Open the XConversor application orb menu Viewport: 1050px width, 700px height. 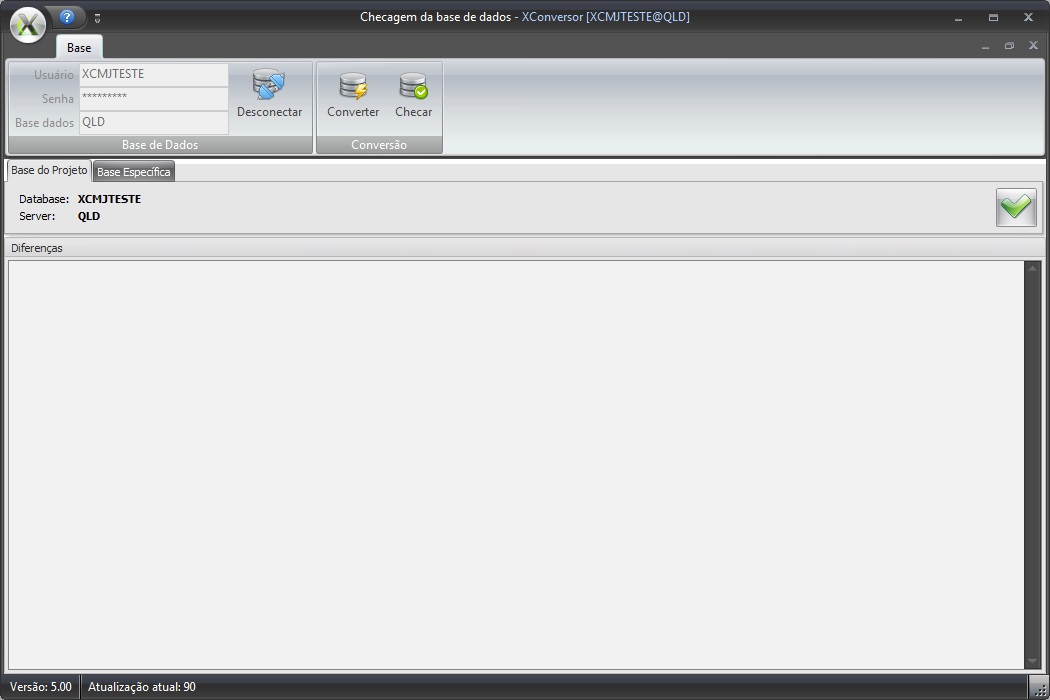pos(28,25)
